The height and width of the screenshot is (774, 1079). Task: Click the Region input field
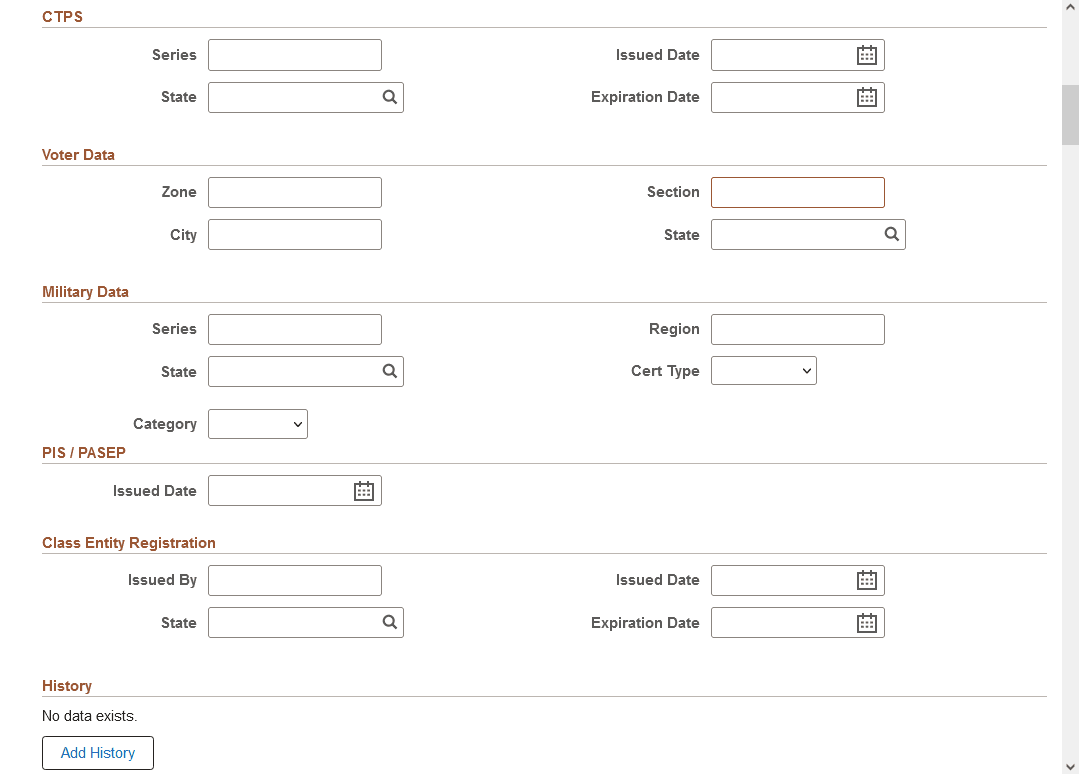pyautogui.click(x=797, y=329)
